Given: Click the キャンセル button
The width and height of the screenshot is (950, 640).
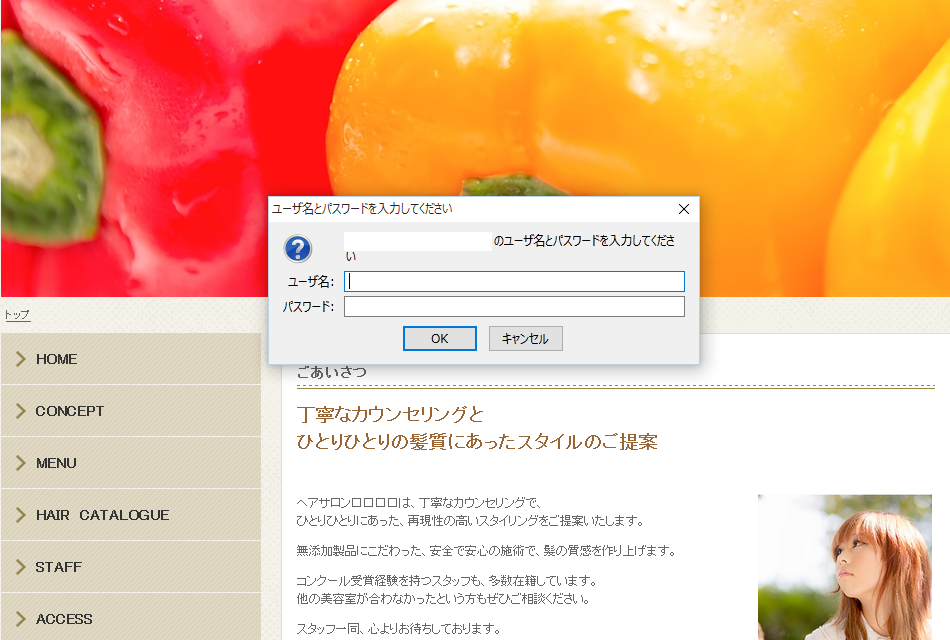Looking at the screenshot, I should 524,338.
